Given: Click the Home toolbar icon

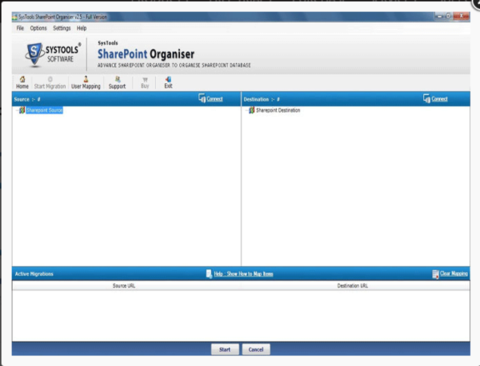Looking at the screenshot, I should (22, 79).
